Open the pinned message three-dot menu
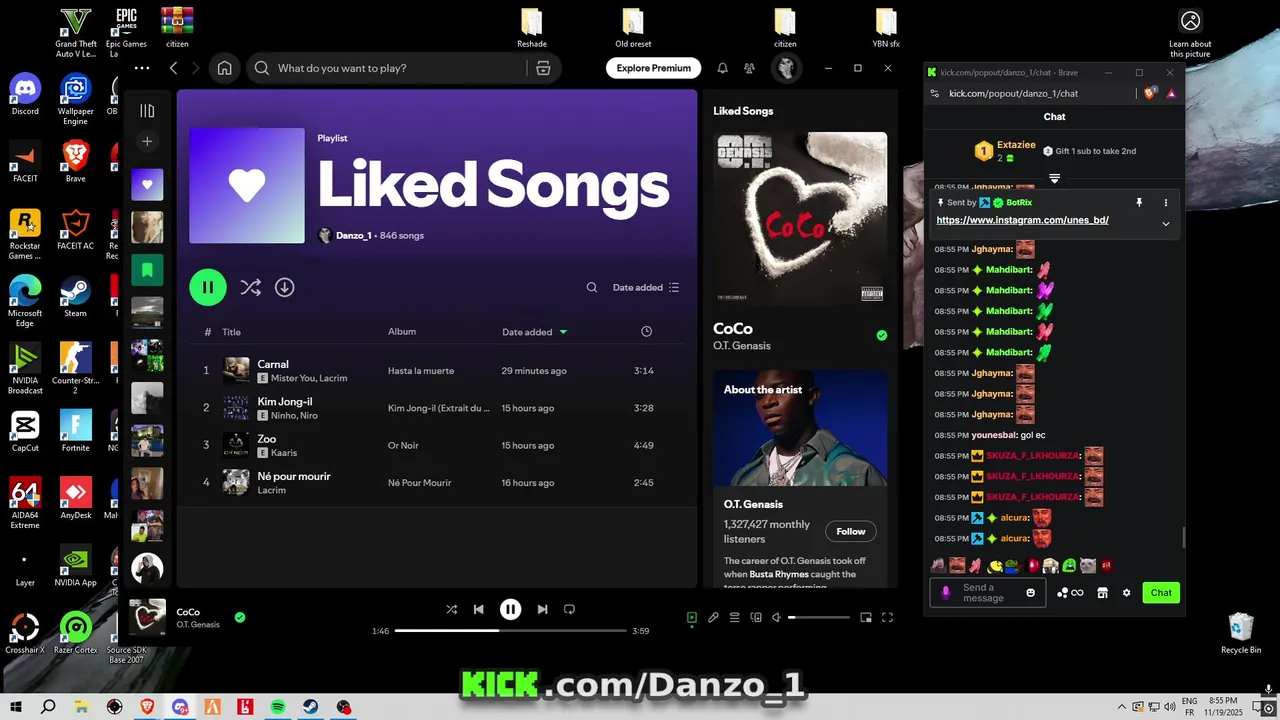The height and width of the screenshot is (720, 1280). coord(1165,203)
